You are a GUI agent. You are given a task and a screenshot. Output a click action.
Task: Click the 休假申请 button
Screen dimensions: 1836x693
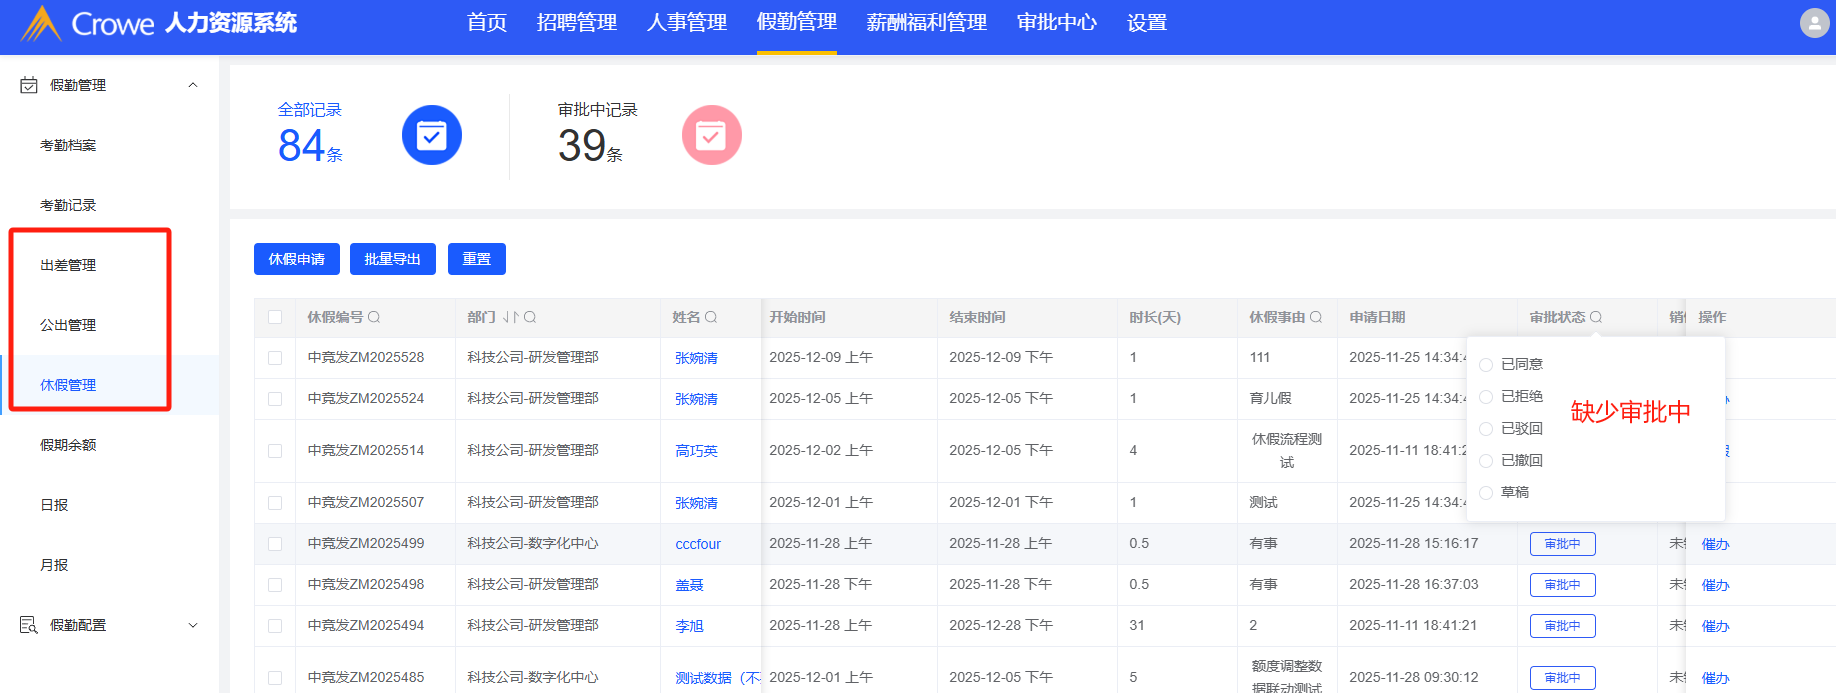point(297,259)
